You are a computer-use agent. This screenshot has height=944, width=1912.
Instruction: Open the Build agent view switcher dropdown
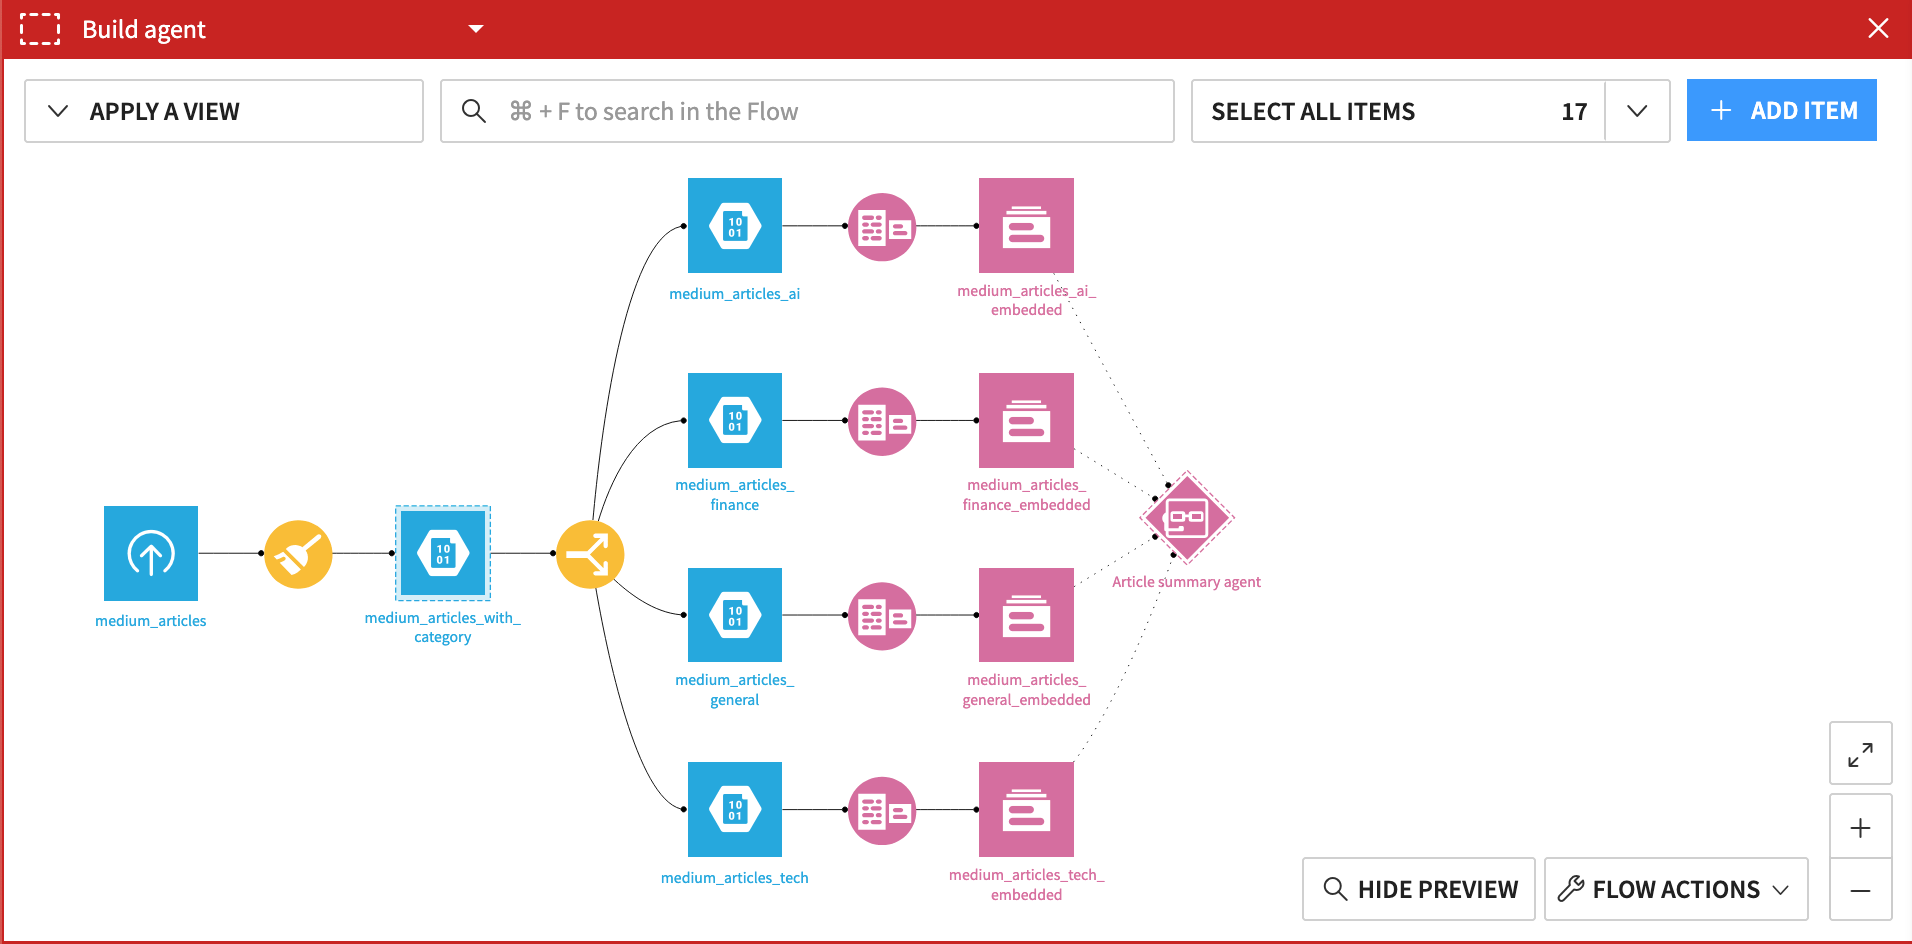(476, 29)
